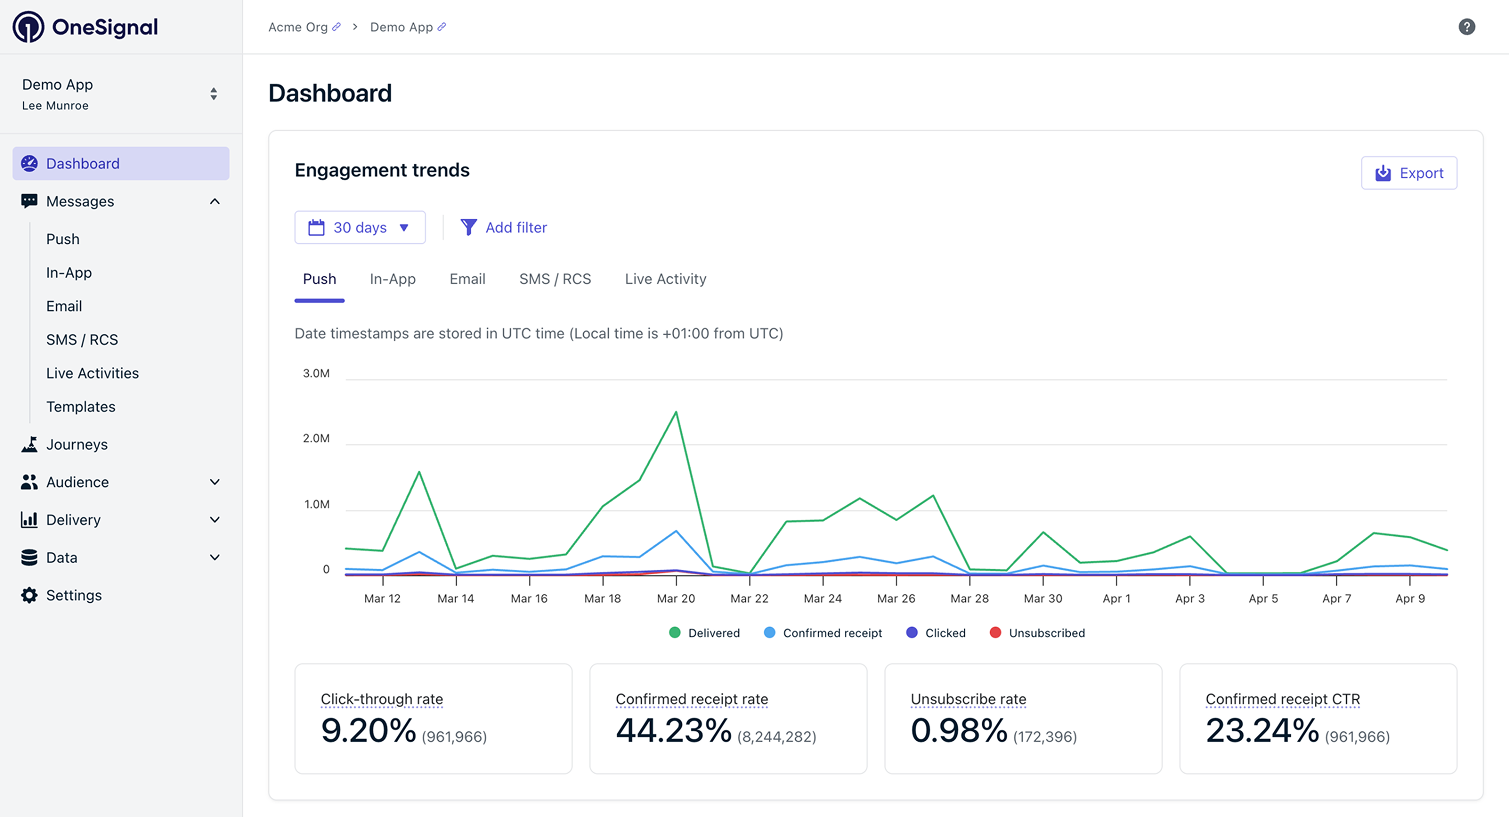Click the Acme Org breadcrumb link
Image resolution: width=1509 pixels, height=817 pixels.
[x=298, y=27]
